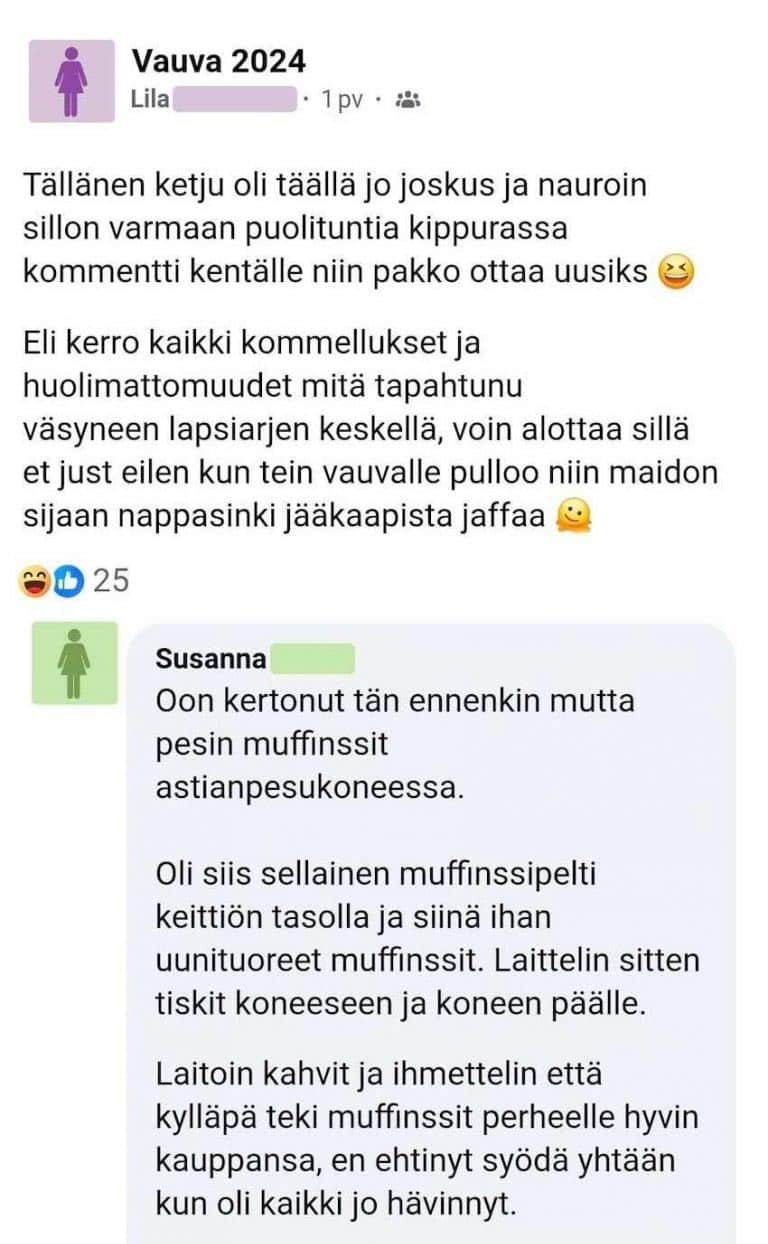Screen dimensions: 768x1244
Task: Open commenter Susanna's profile name
Action: pyautogui.click(x=211, y=659)
